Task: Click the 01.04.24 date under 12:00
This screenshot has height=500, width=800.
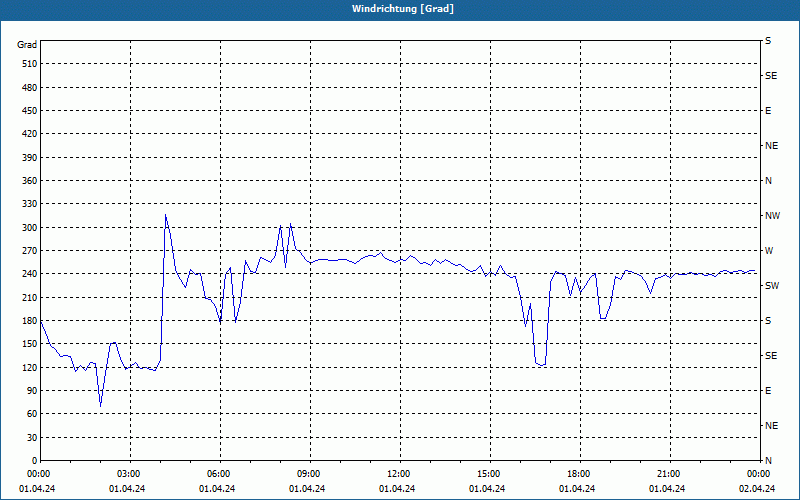Action: point(397,489)
